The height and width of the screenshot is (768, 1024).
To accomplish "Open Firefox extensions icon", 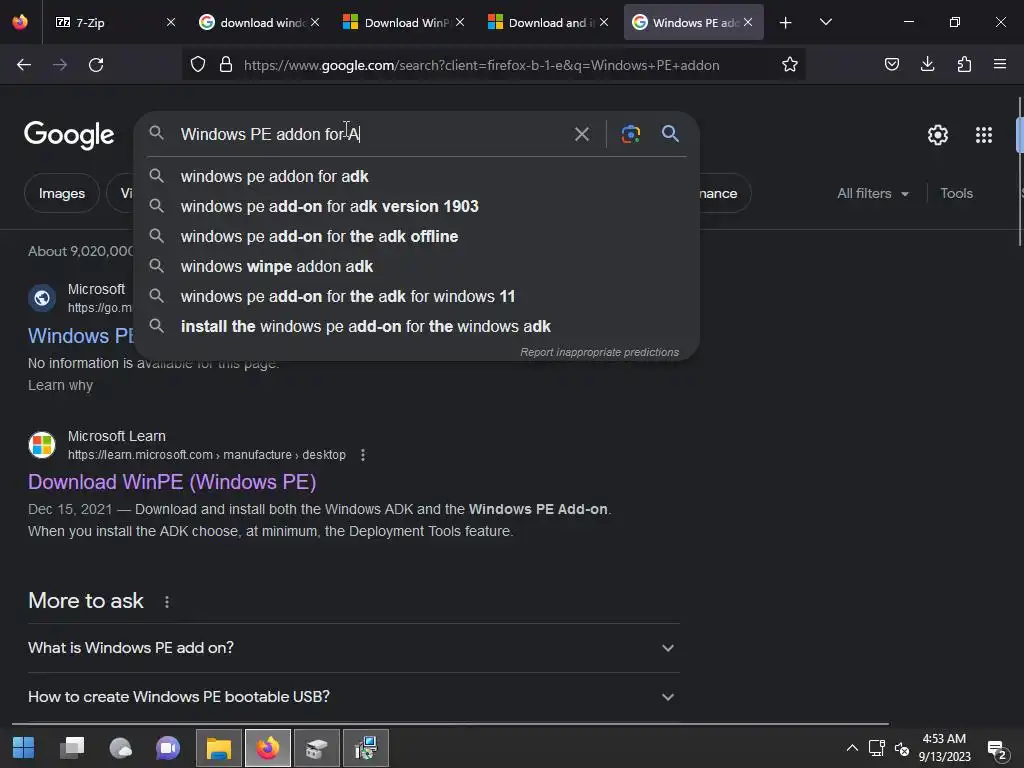I will 964,64.
